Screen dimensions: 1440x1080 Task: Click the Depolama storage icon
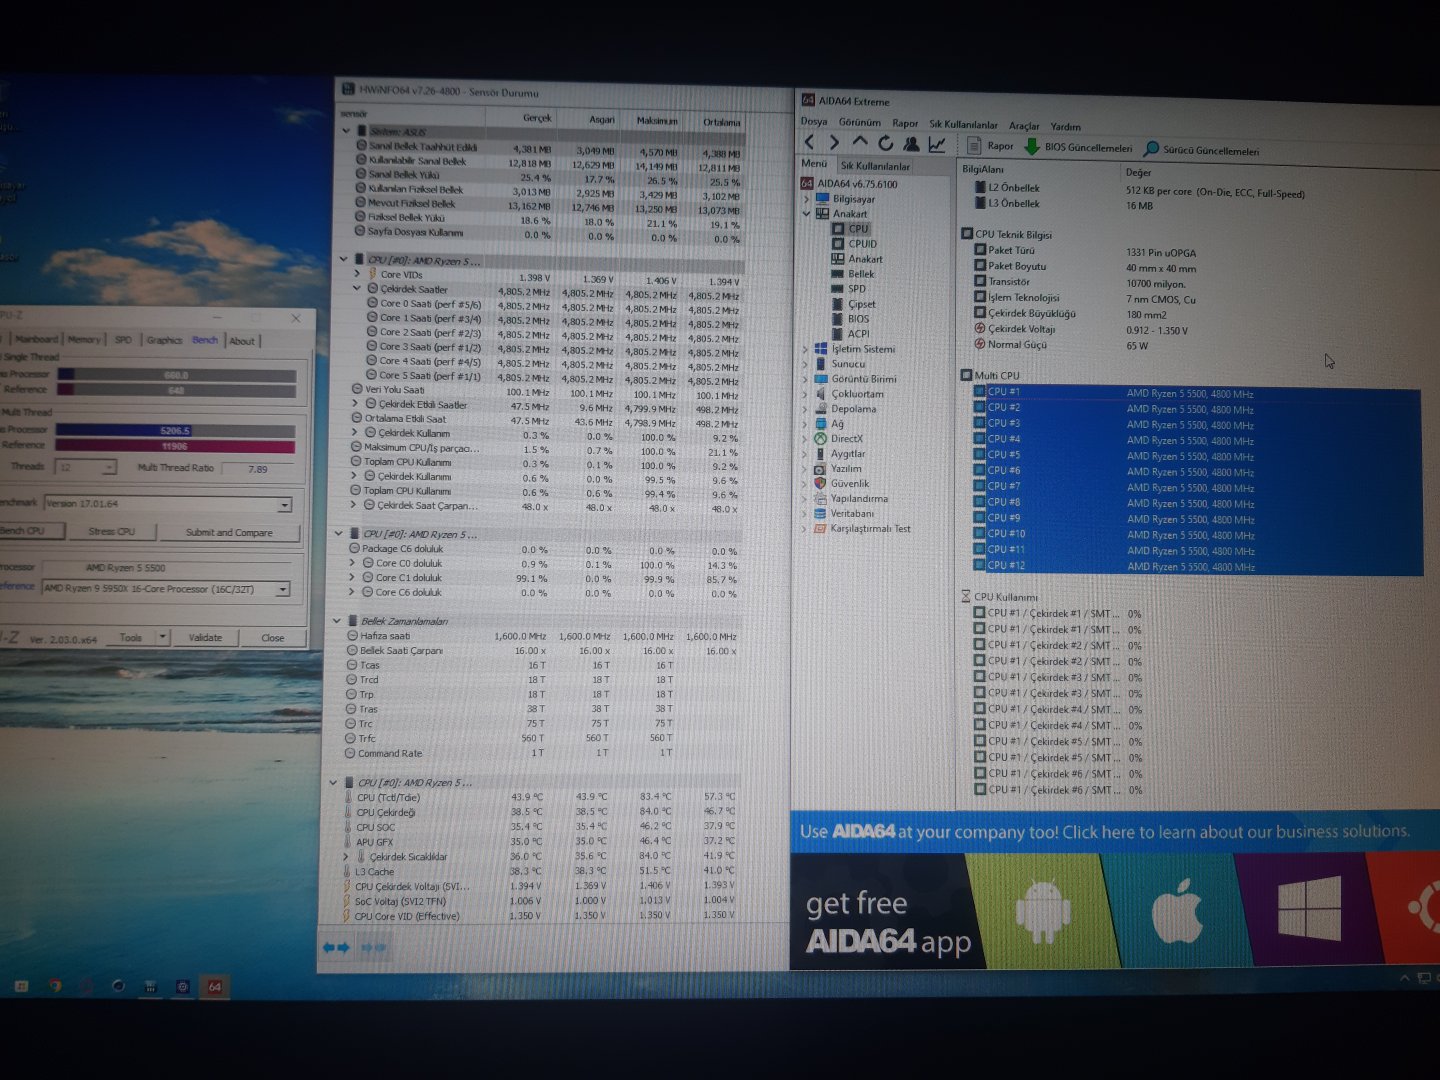[821, 408]
